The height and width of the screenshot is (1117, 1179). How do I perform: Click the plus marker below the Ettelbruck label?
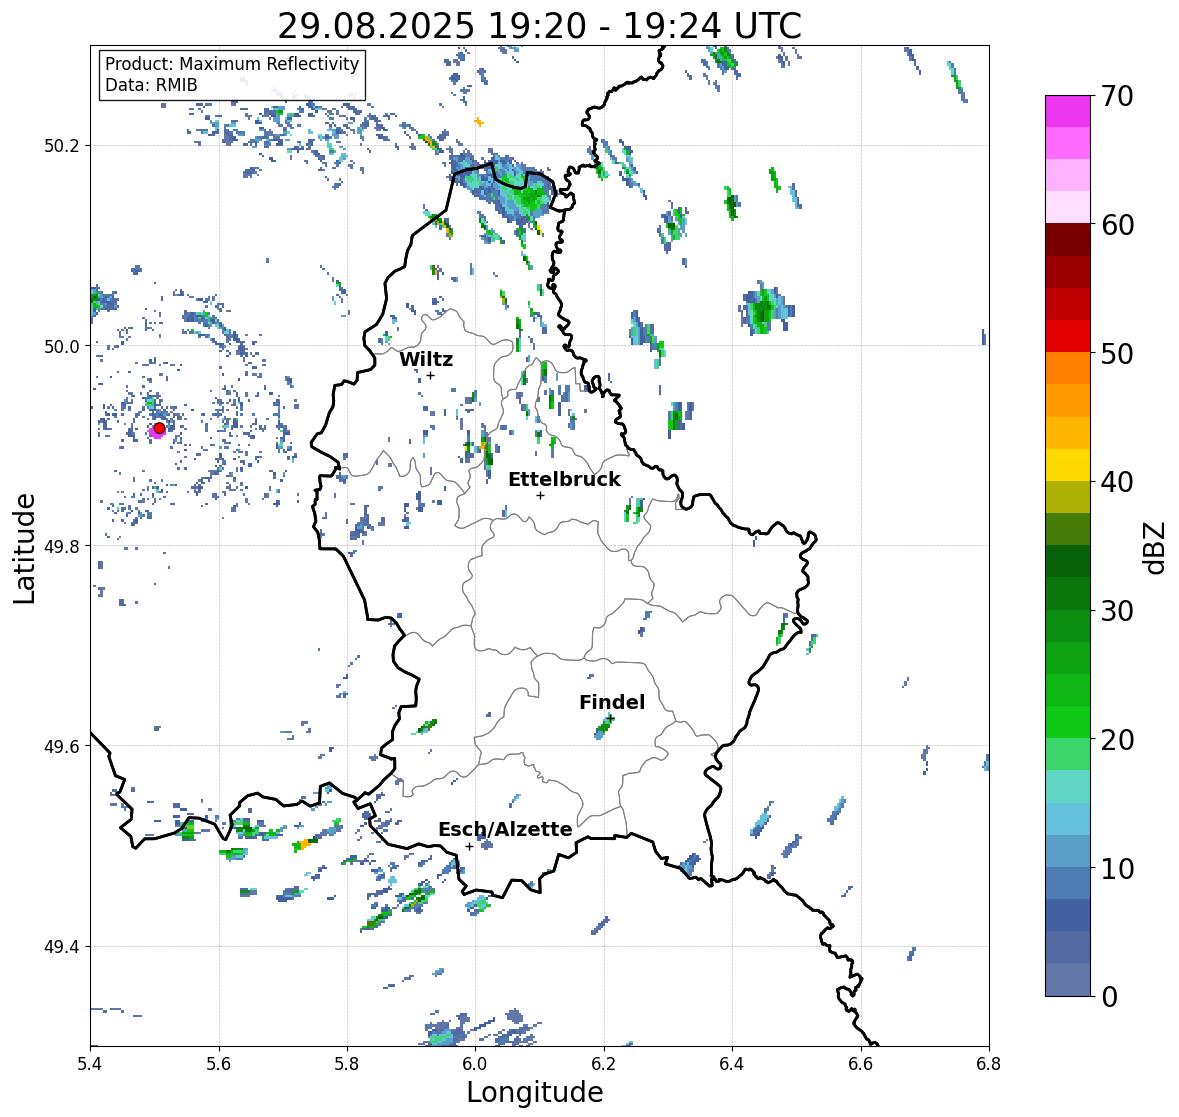coord(540,495)
